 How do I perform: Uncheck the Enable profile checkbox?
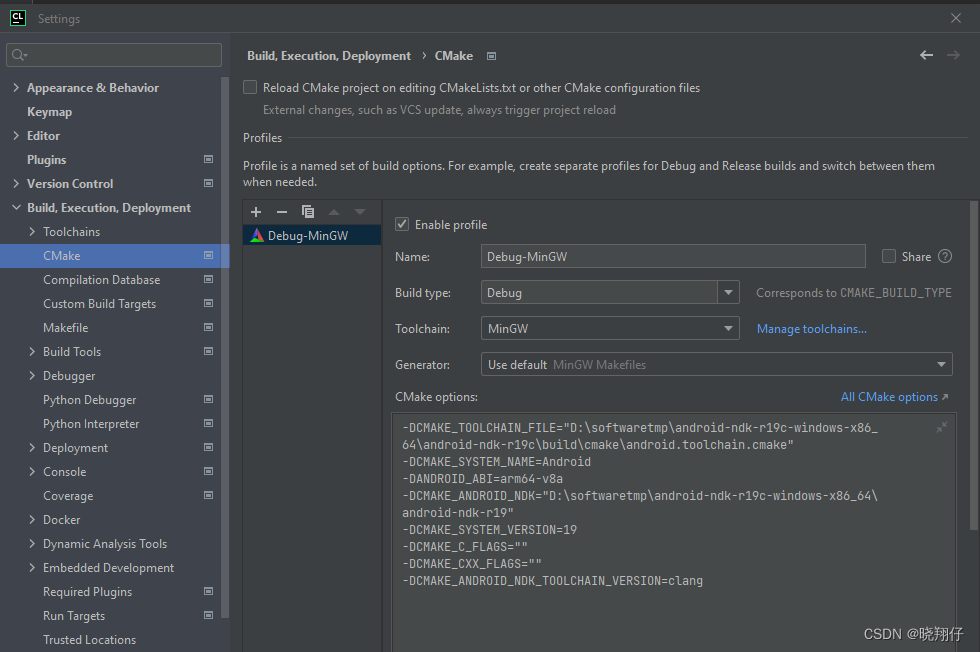(402, 224)
